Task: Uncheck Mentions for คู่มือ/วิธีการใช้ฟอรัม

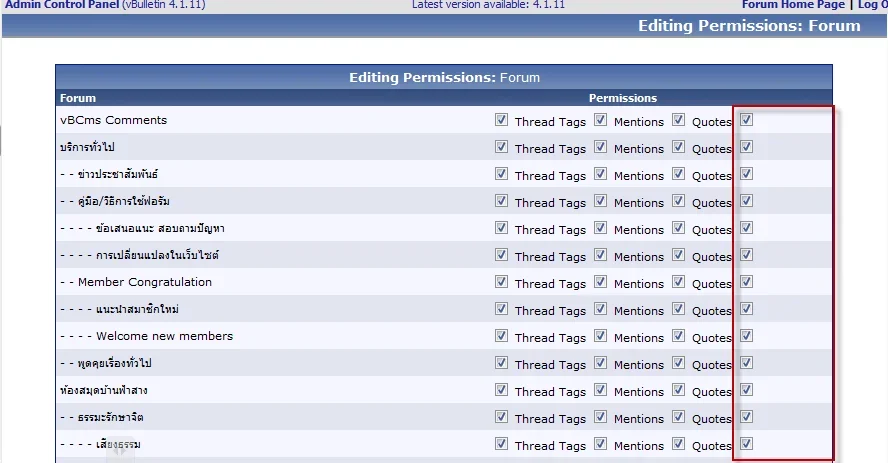Action: (x=600, y=201)
